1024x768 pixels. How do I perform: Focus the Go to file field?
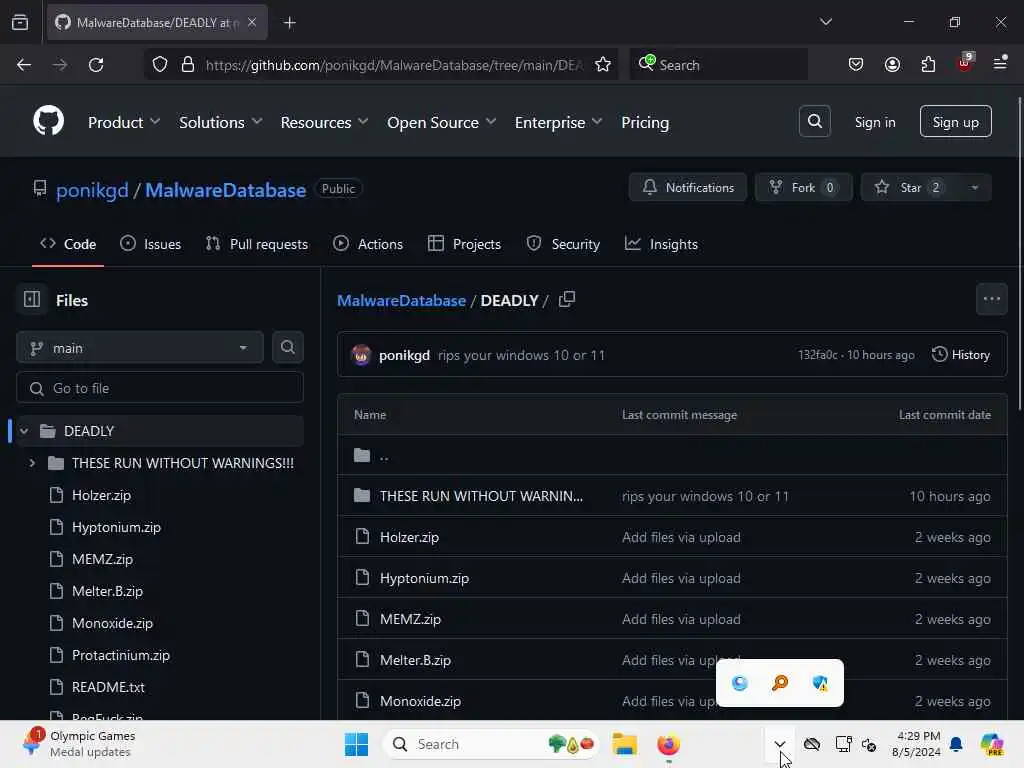(160, 388)
